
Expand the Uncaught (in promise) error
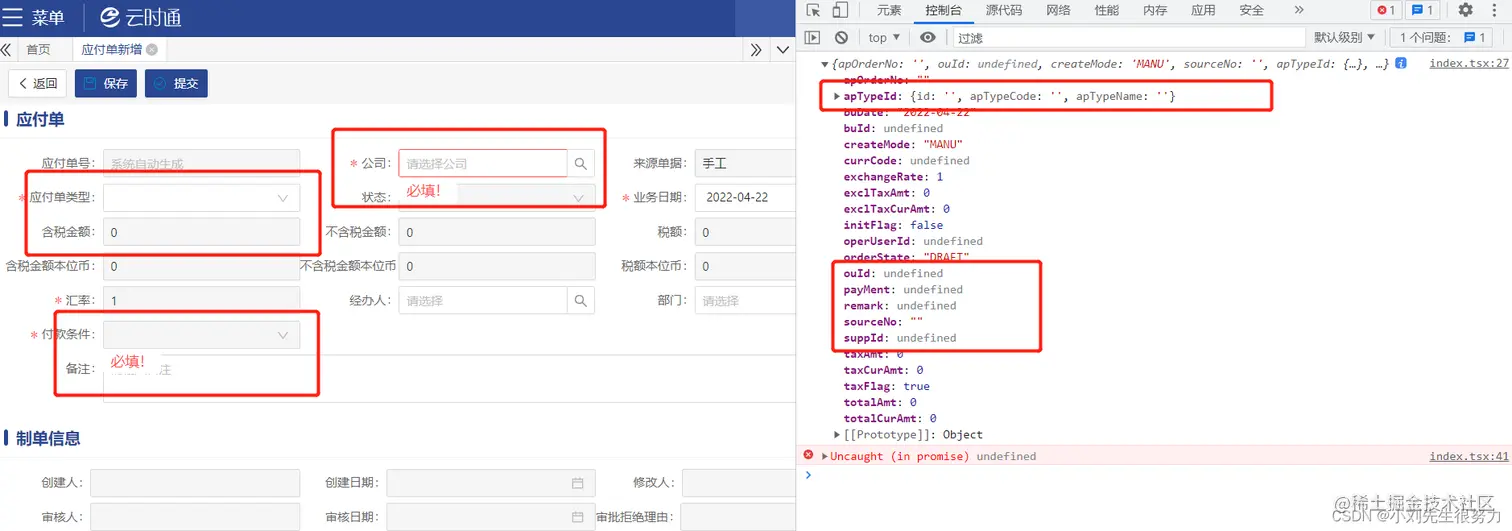click(824, 456)
